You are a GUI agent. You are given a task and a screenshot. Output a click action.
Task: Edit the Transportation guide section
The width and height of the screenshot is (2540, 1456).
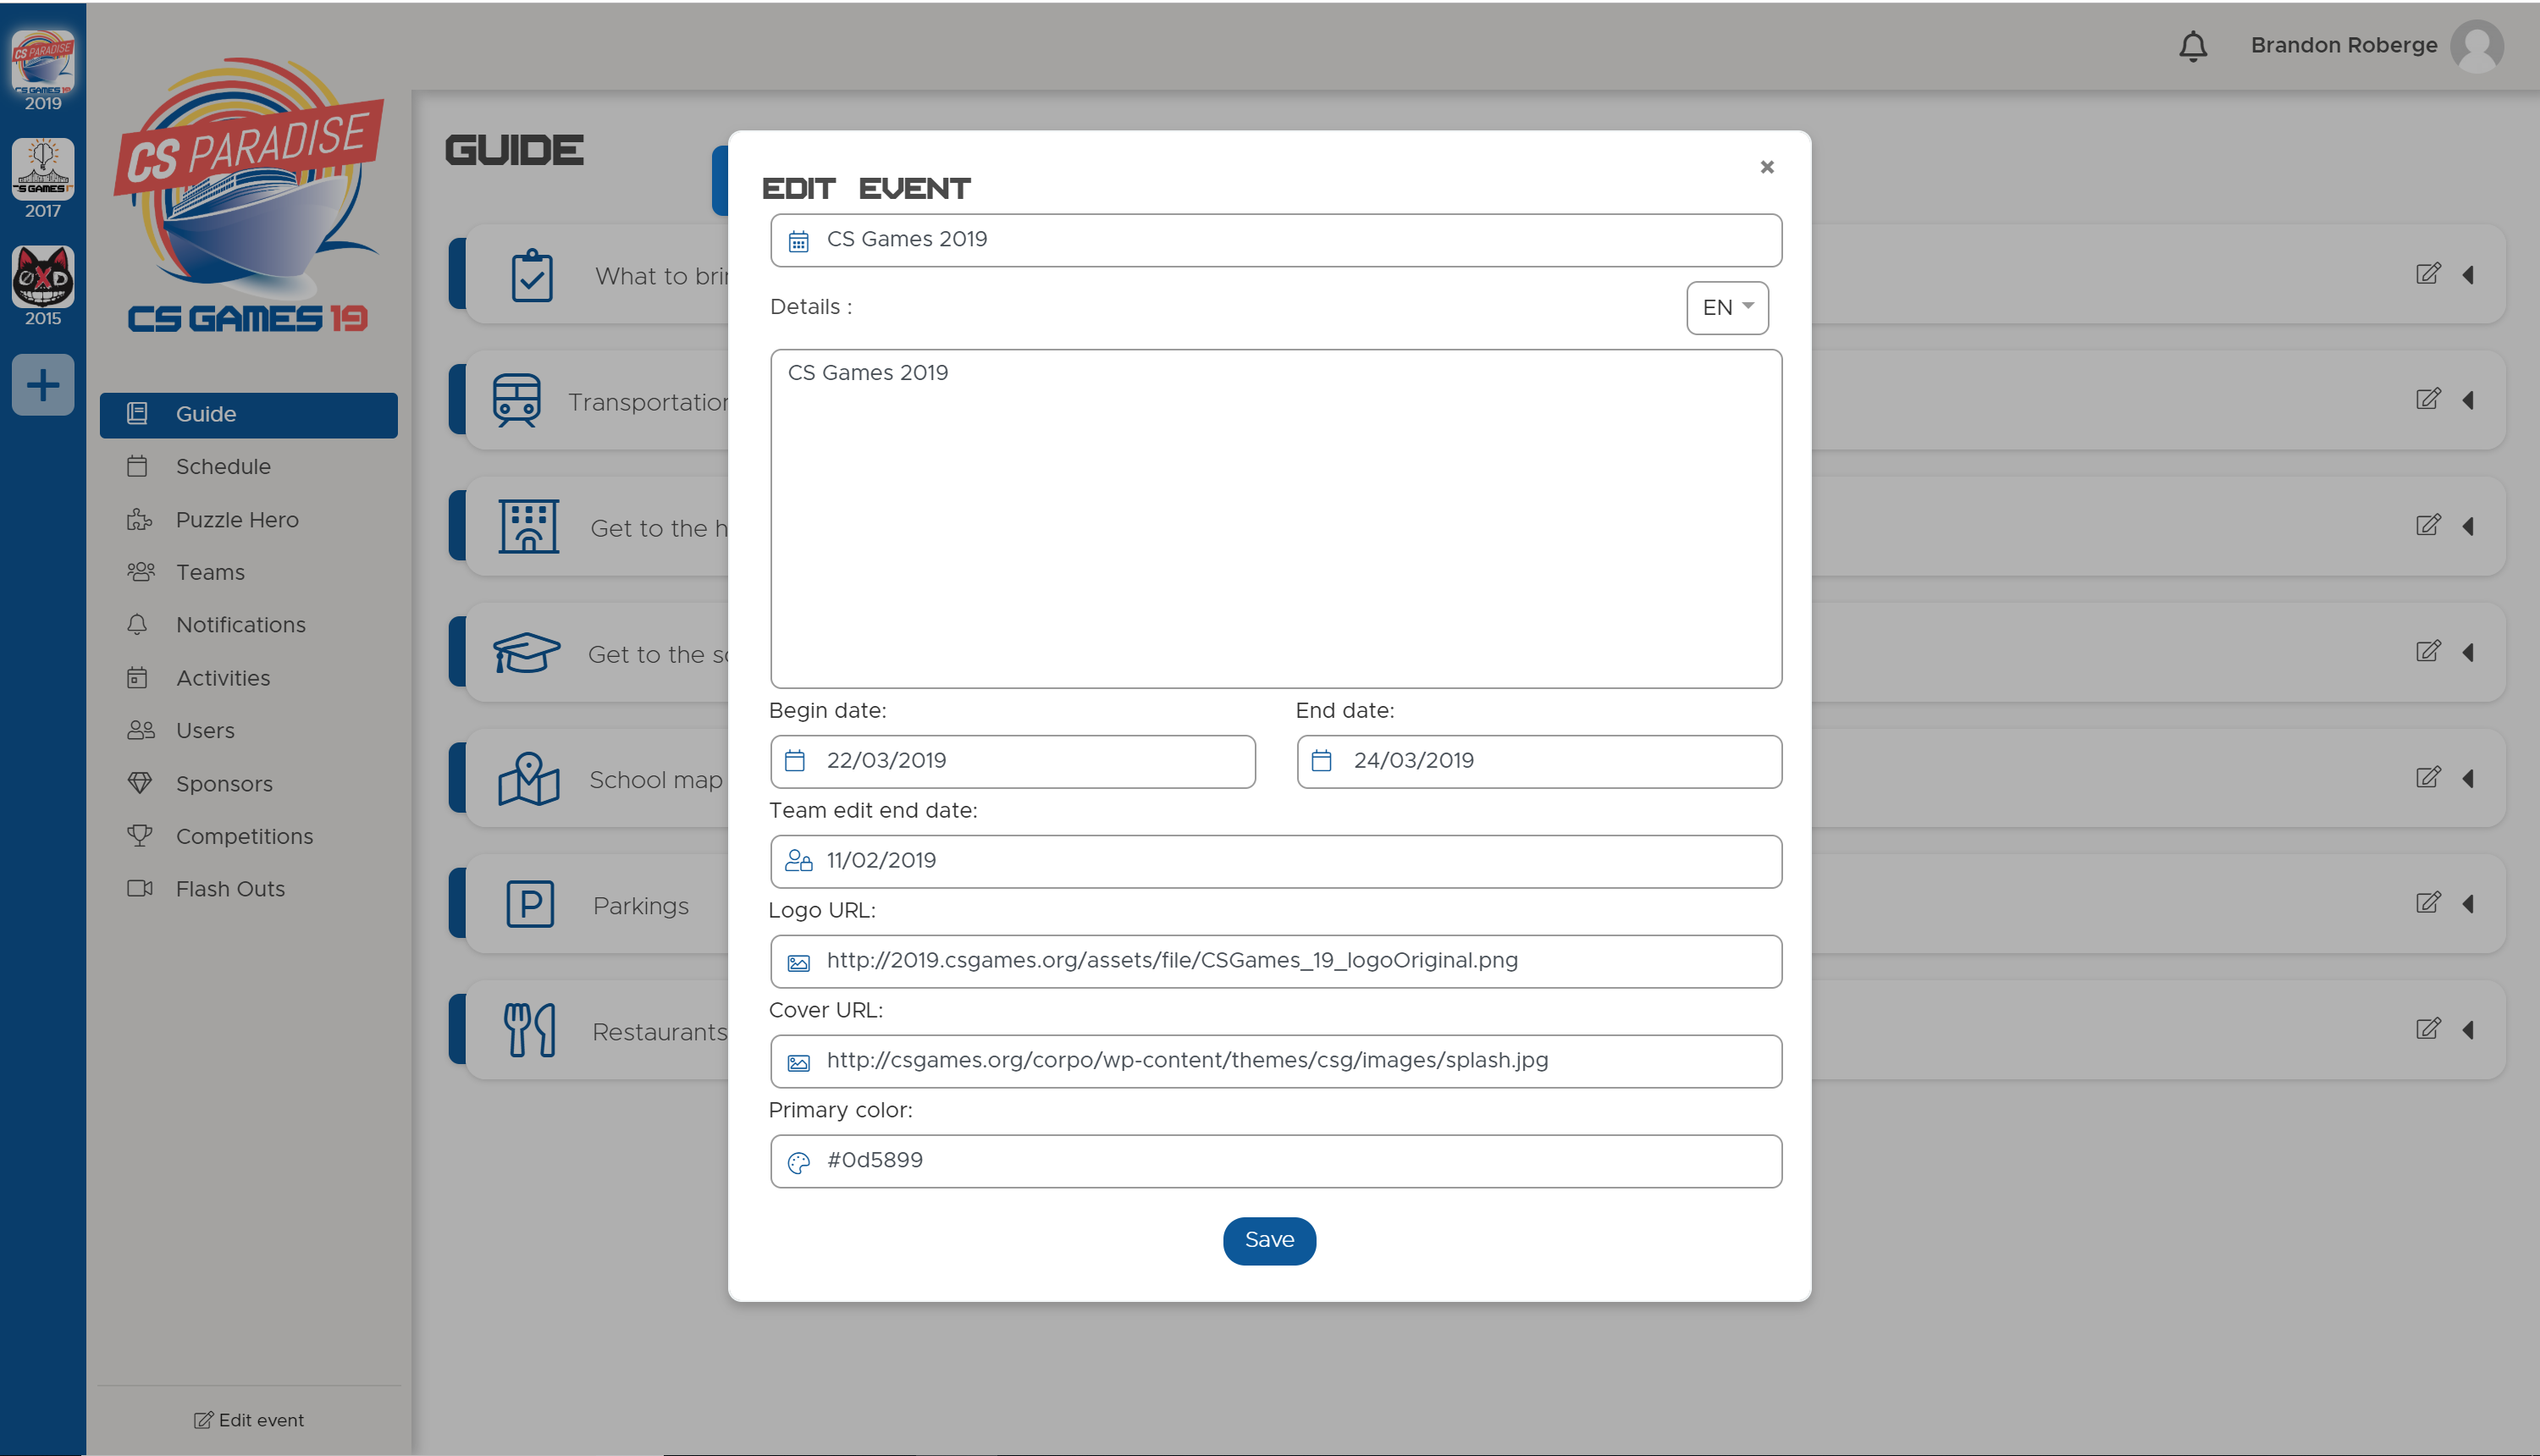(2428, 399)
